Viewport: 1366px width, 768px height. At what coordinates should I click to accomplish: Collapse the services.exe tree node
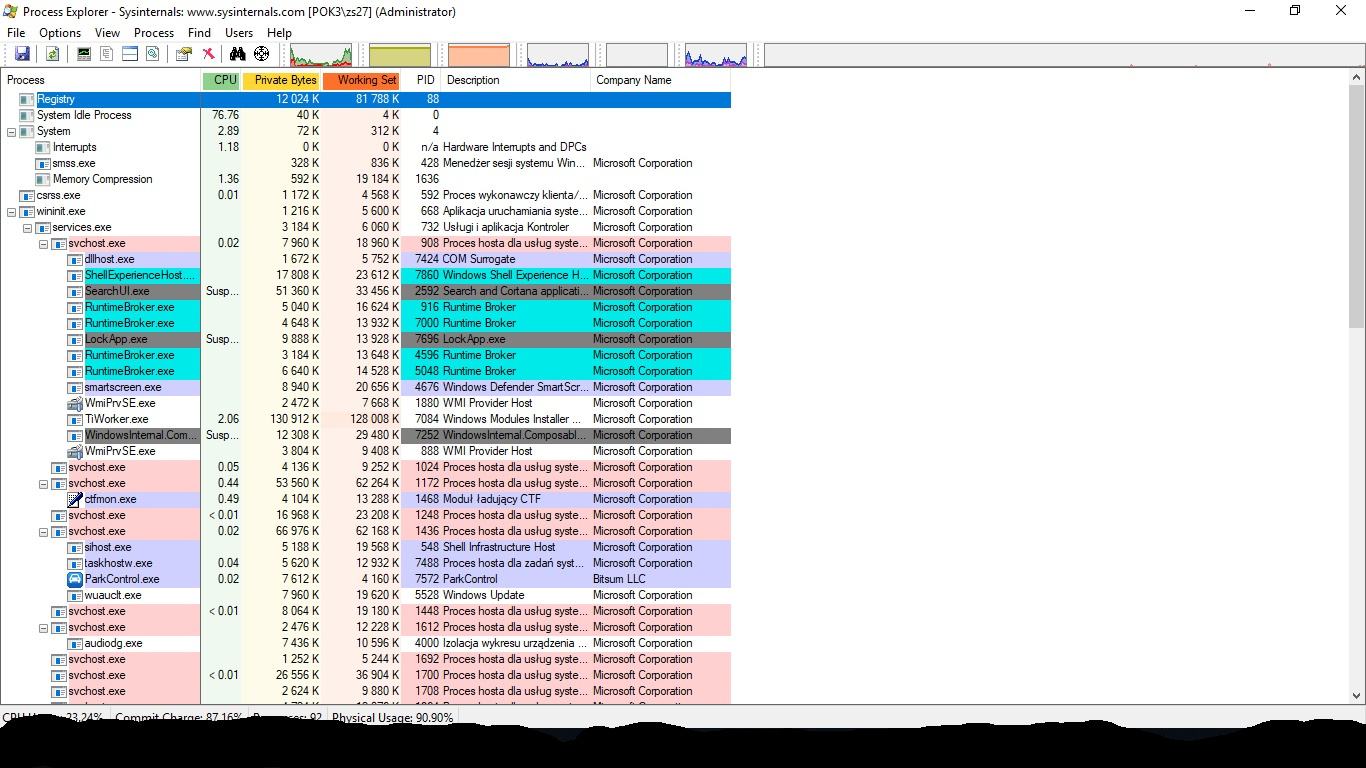pyautogui.click(x=28, y=227)
